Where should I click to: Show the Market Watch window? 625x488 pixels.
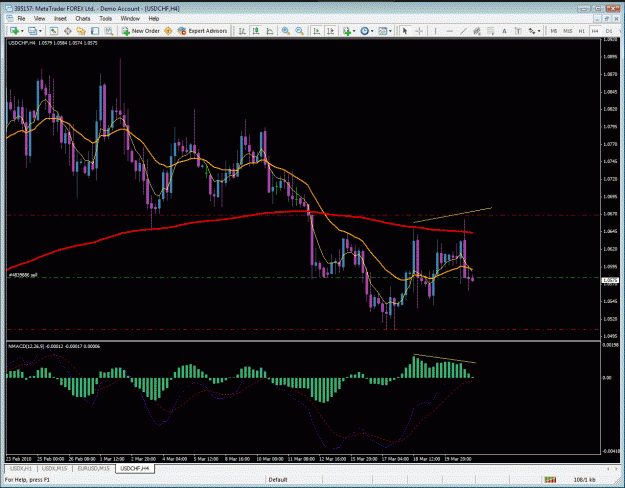54,31
